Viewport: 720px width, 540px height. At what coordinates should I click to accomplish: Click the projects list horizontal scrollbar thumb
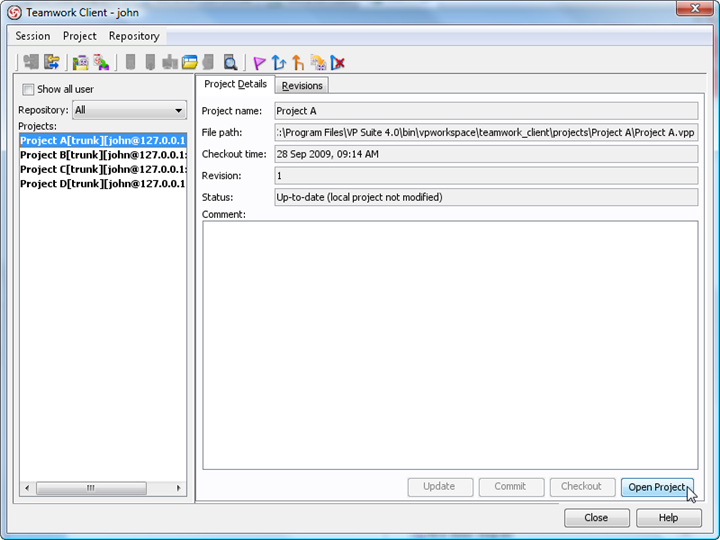91,488
